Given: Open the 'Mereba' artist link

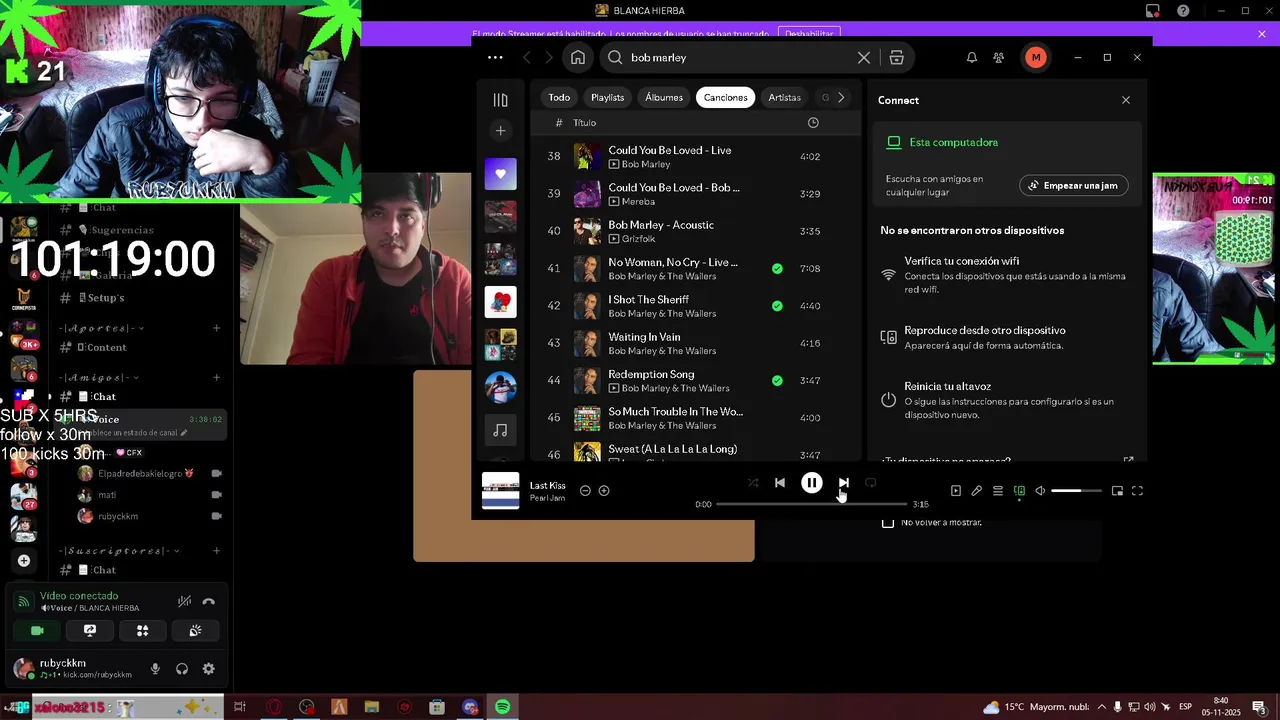Looking at the screenshot, I should point(640,201).
